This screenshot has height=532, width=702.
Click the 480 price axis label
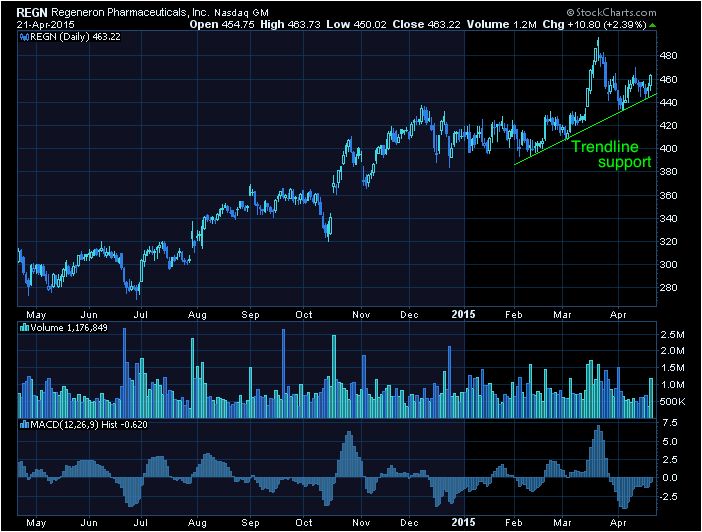click(x=668, y=56)
